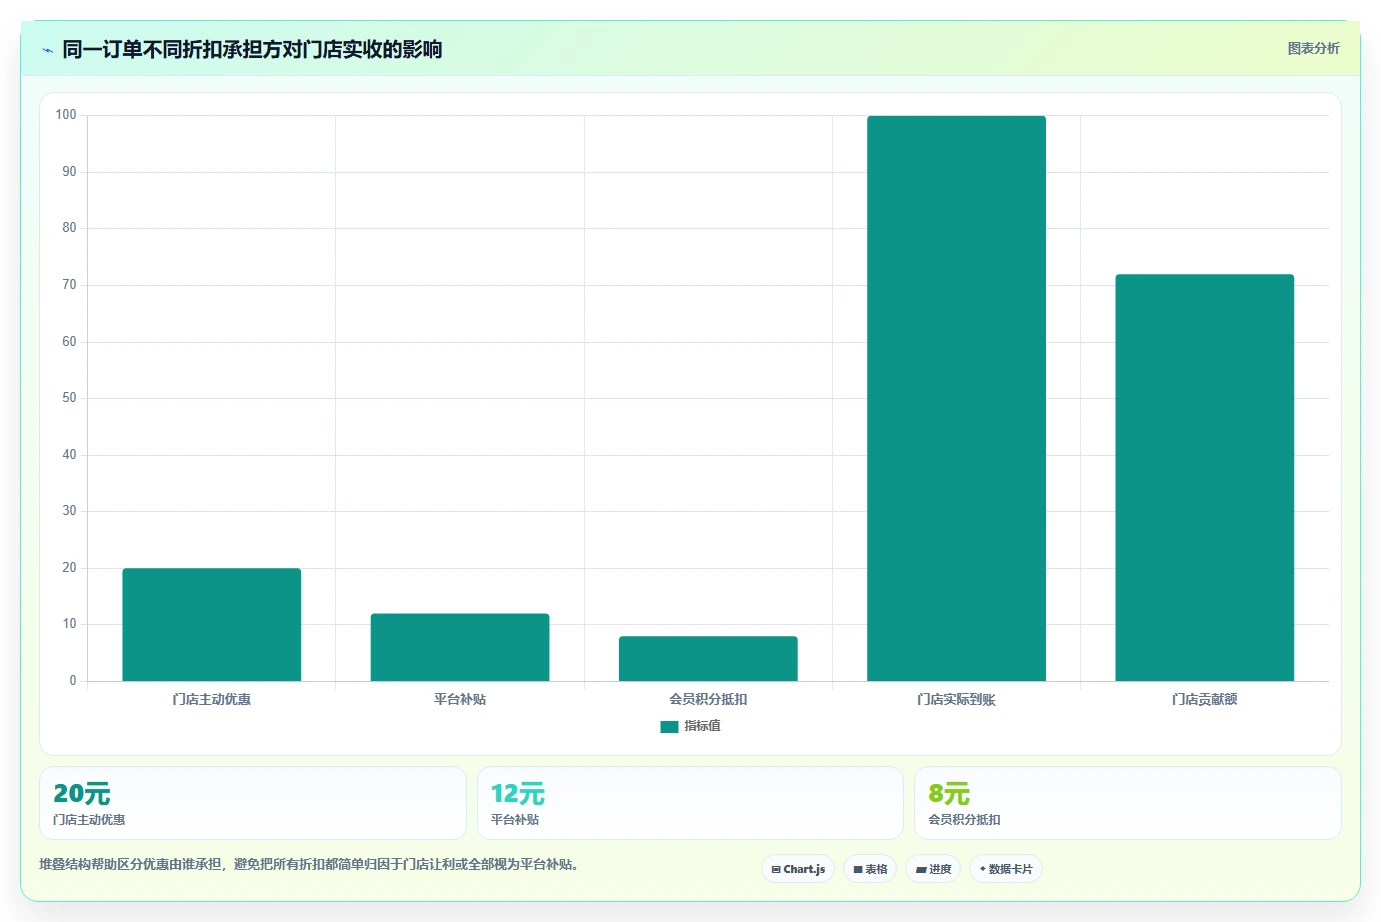Click x-axis label 会员积分抵扣
The height and width of the screenshot is (922, 1381).
coord(708,699)
